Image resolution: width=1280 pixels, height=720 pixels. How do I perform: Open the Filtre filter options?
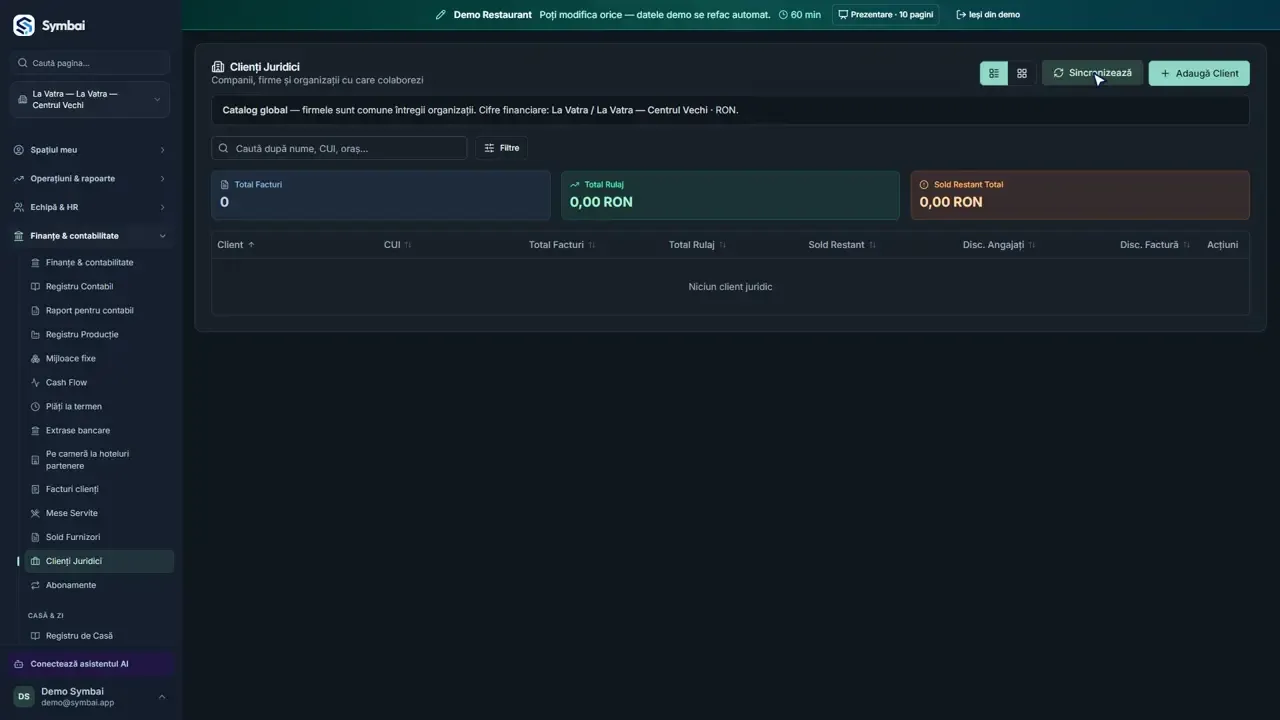[501, 148]
